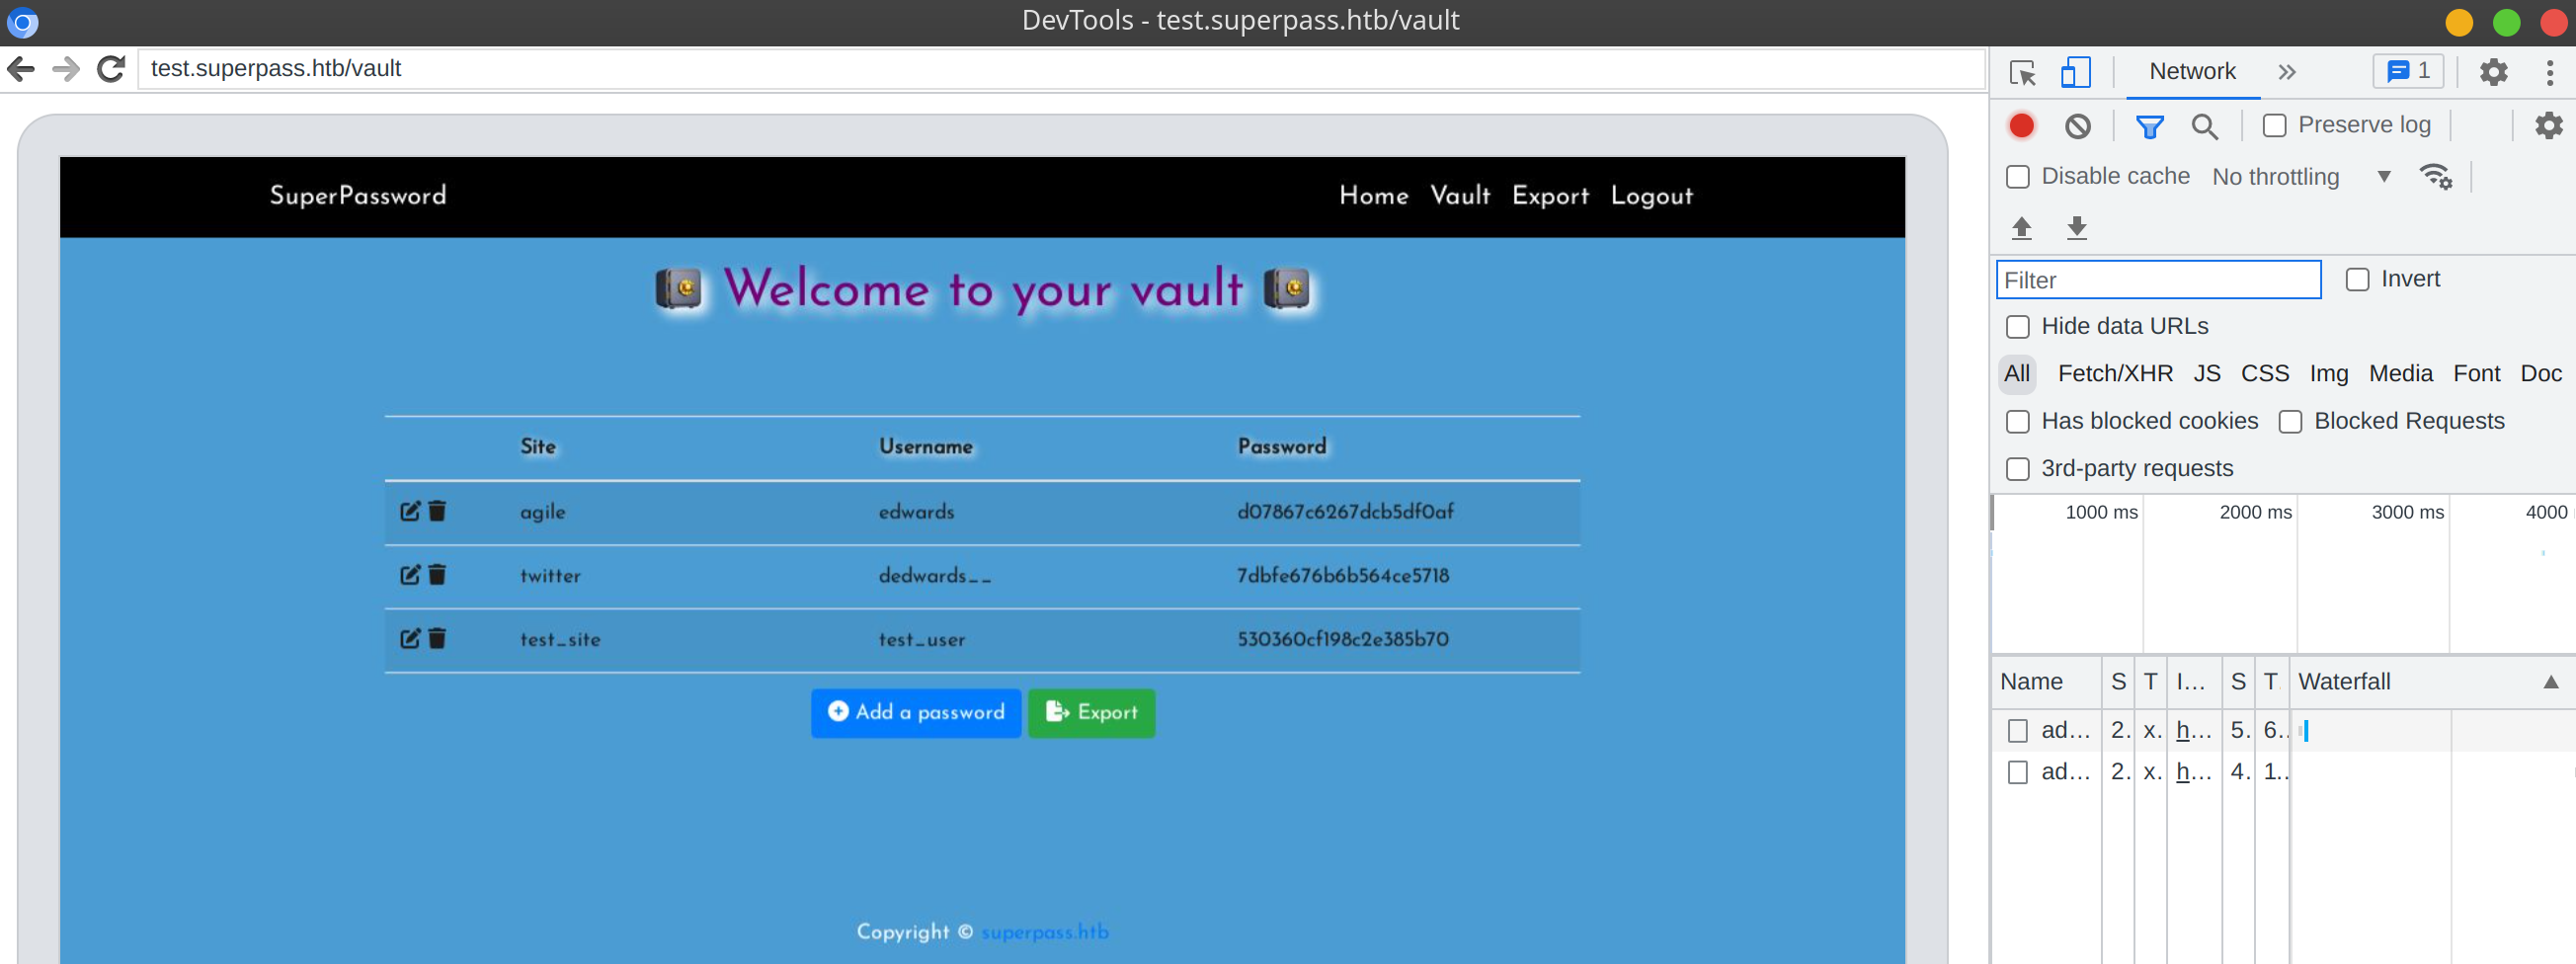This screenshot has height=964, width=2576.
Task: Toggle Waterfall column sort arrow
Action: point(2550,682)
